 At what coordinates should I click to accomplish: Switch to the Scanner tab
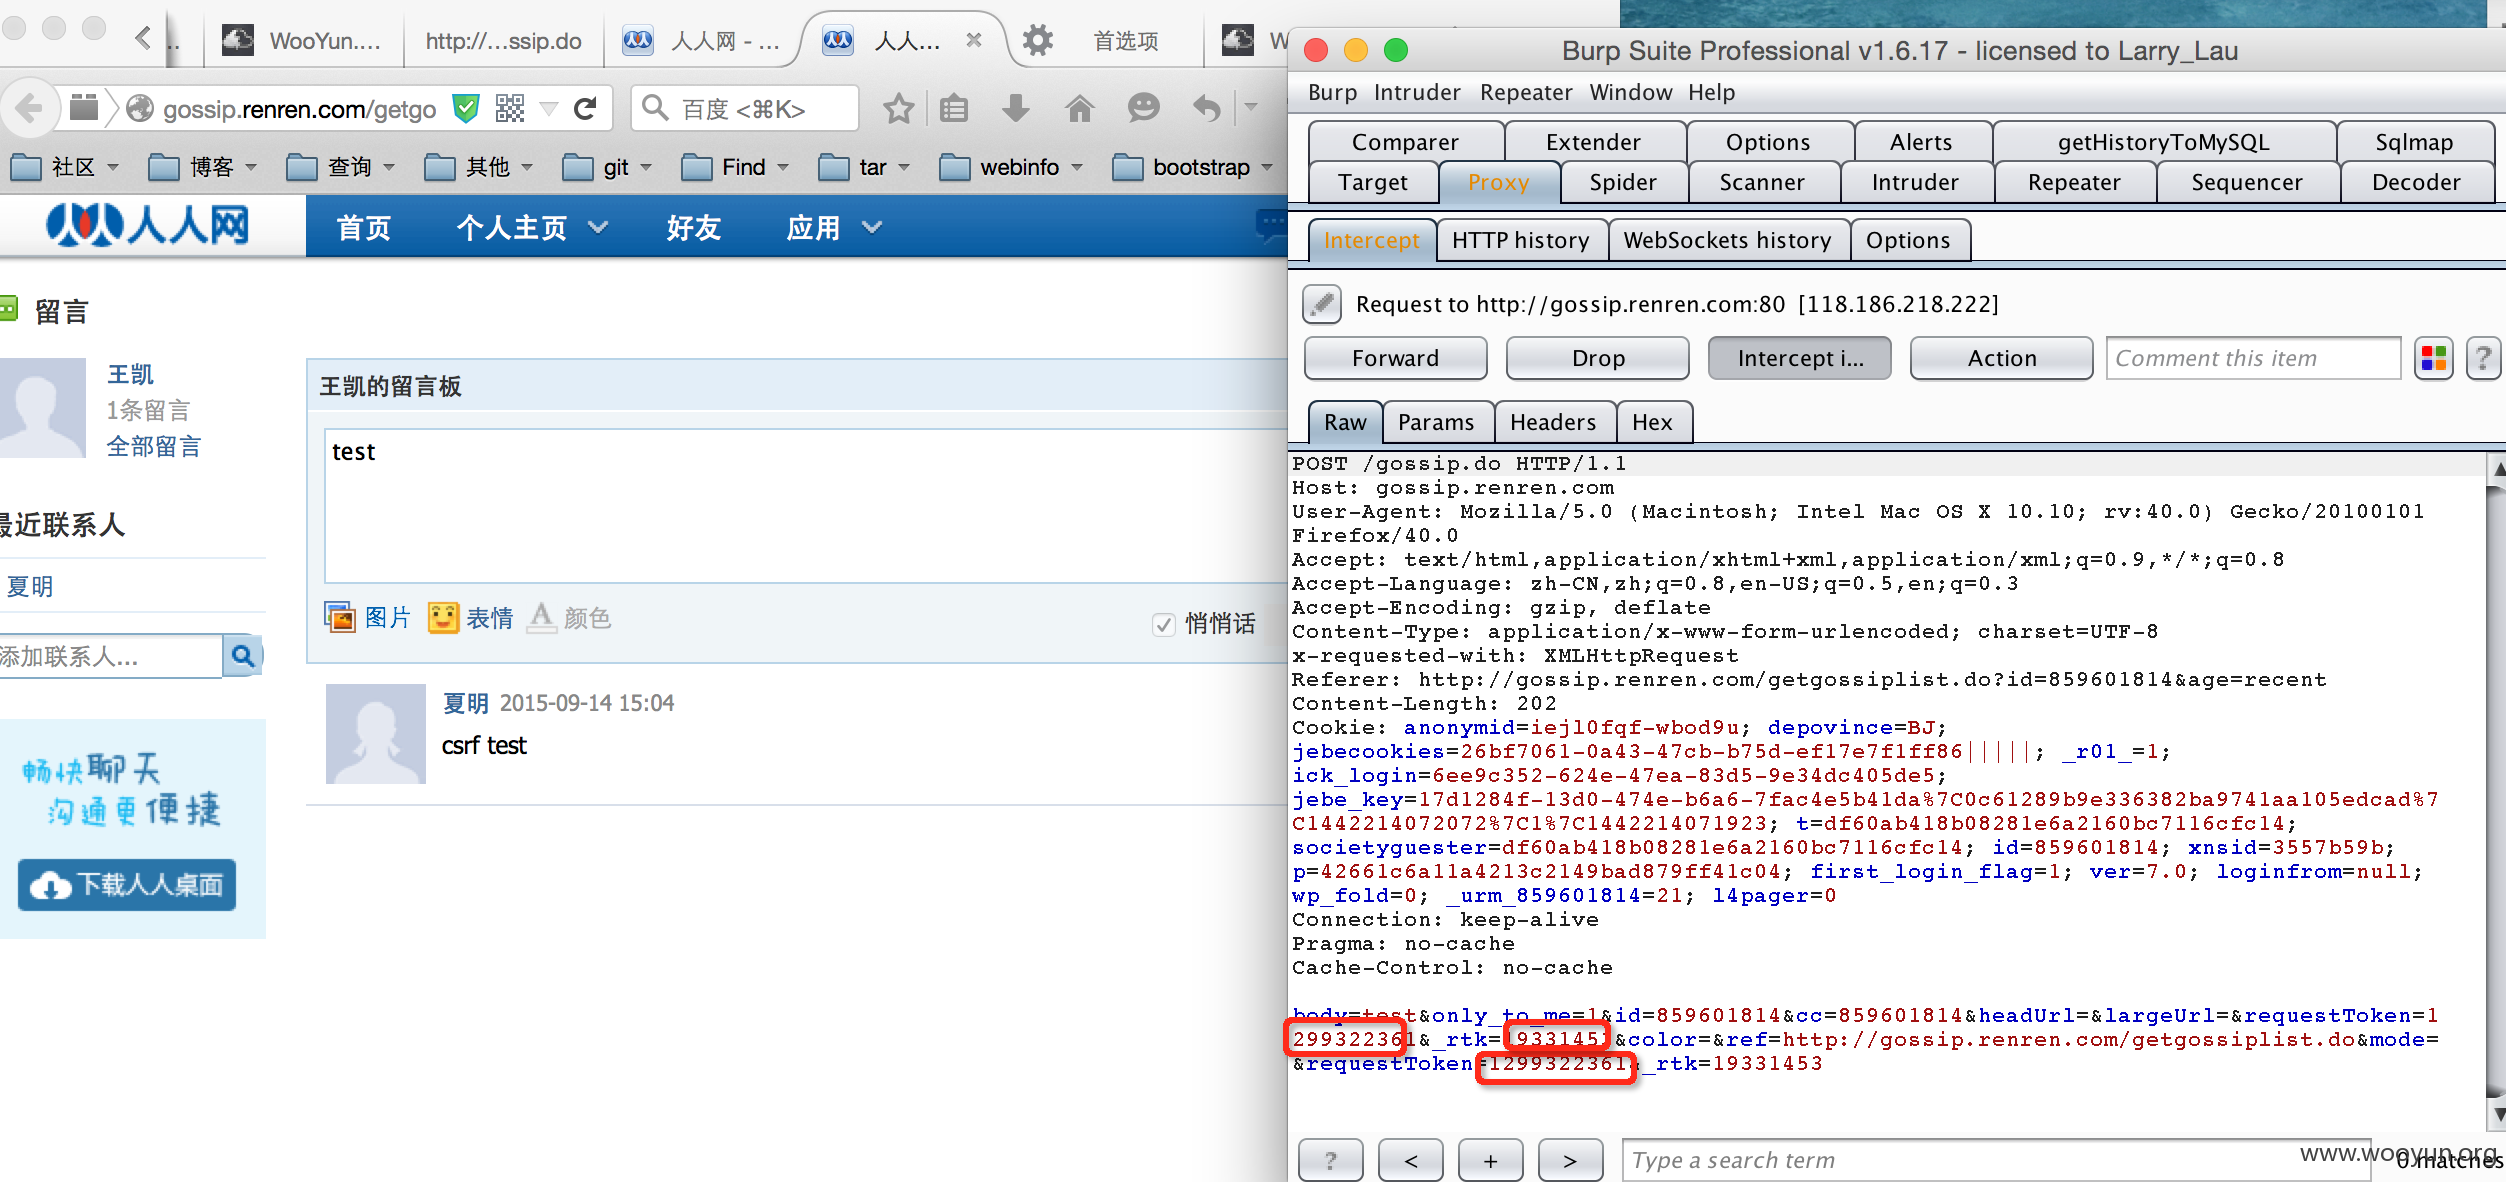pos(1762,182)
